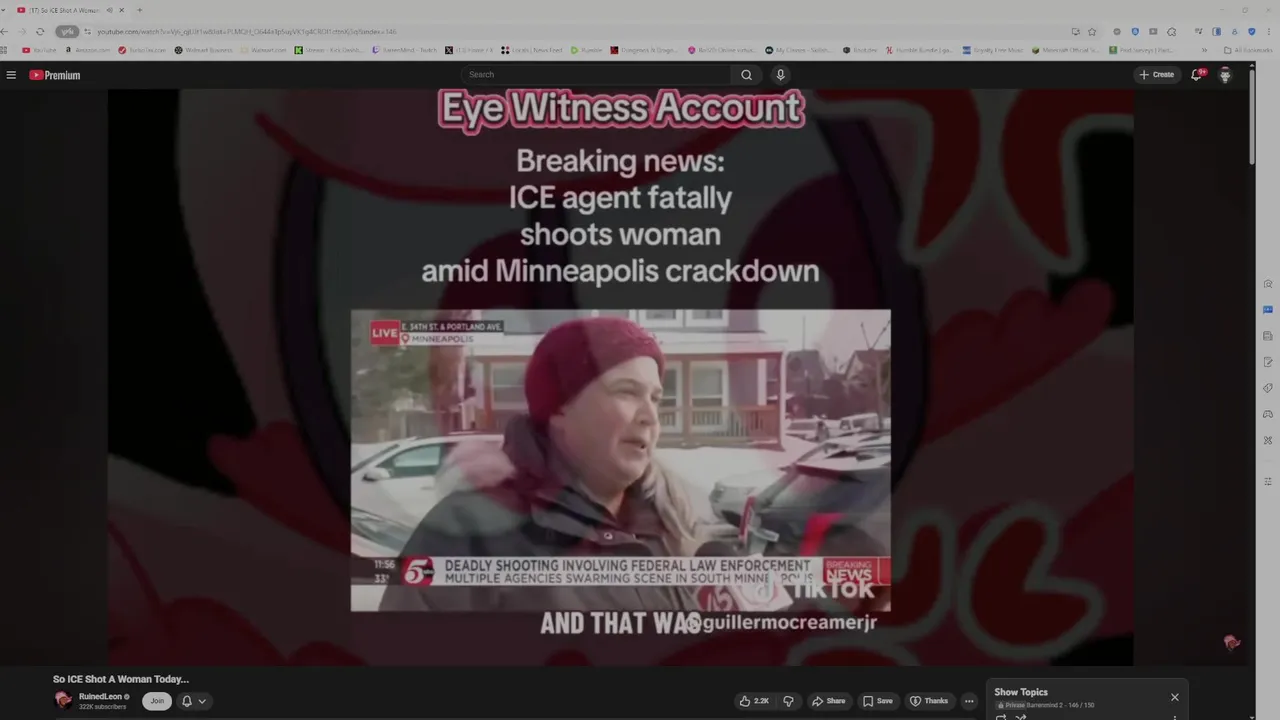1280x720 pixels.
Task: Join the RuinedLeon channel membership
Action: point(157,701)
